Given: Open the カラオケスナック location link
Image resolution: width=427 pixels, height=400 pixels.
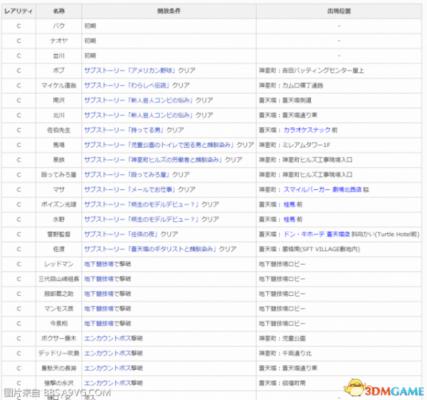Looking at the screenshot, I should pyautogui.click(x=307, y=130).
